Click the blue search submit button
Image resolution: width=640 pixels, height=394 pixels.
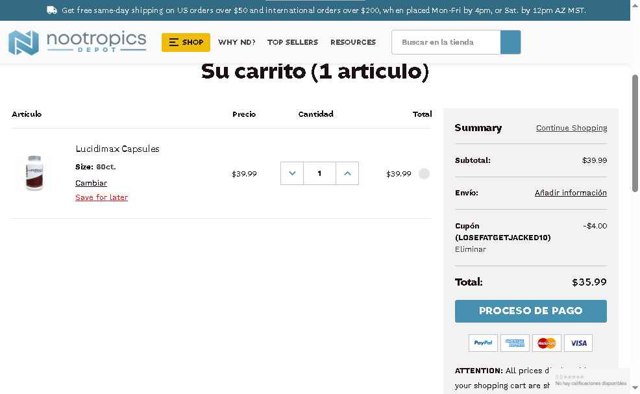[511, 42]
